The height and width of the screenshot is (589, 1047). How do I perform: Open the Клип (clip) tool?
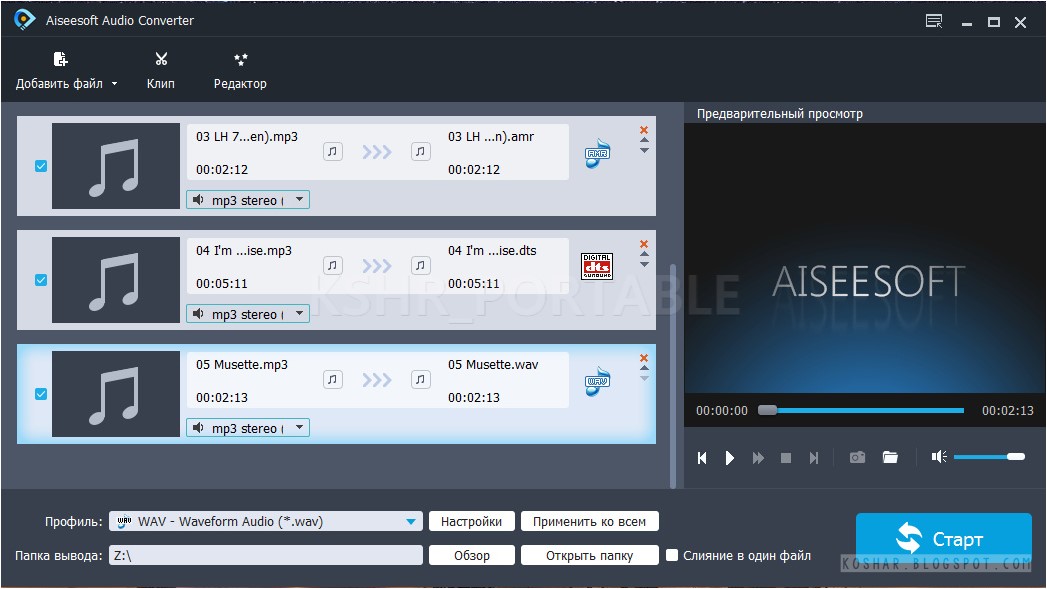point(161,70)
